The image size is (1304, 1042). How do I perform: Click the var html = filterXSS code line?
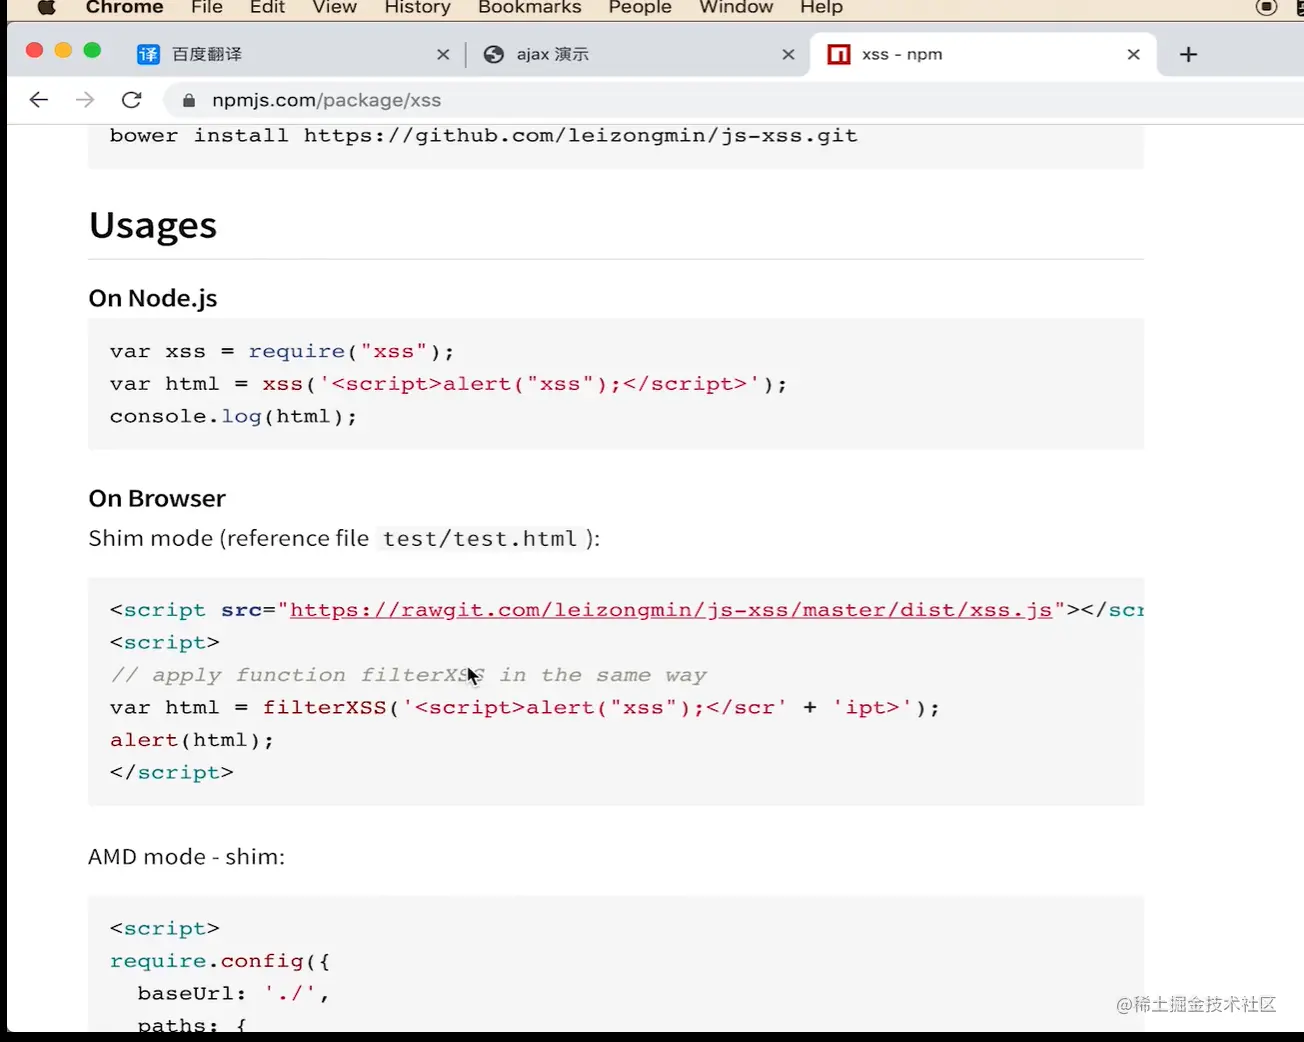pyautogui.click(x=525, y=708)
